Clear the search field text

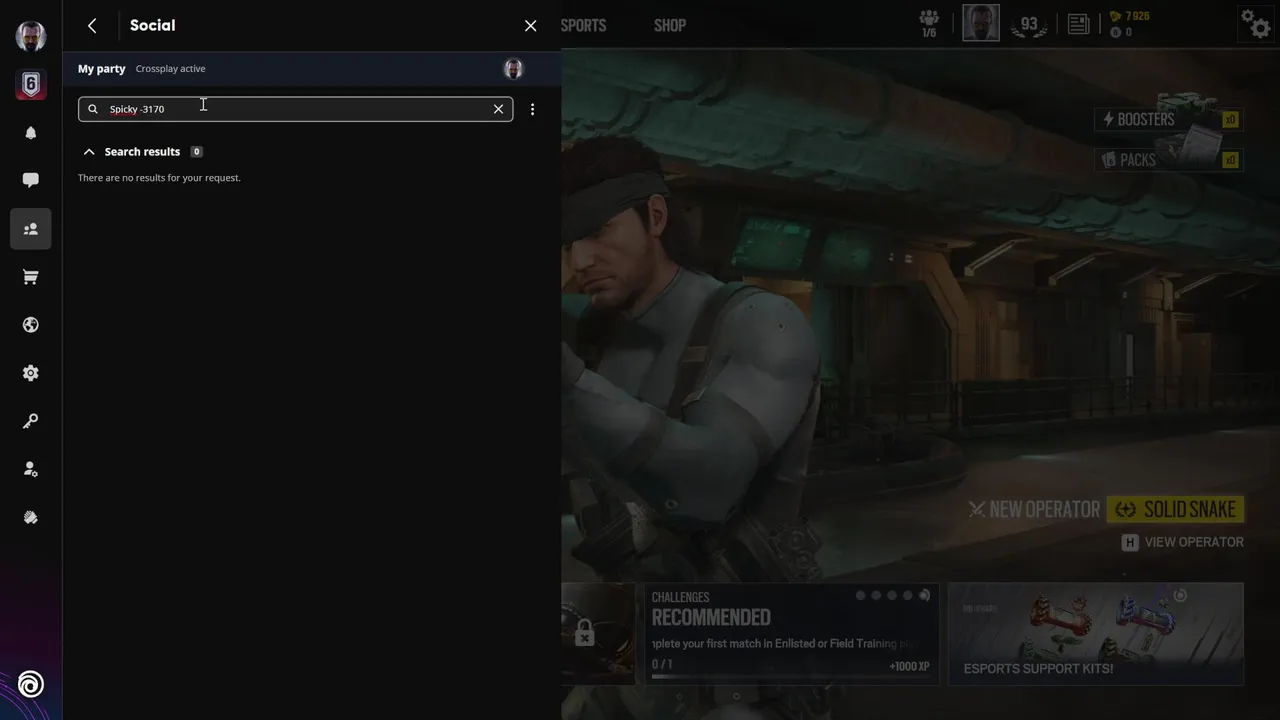[x=498, y=109]
